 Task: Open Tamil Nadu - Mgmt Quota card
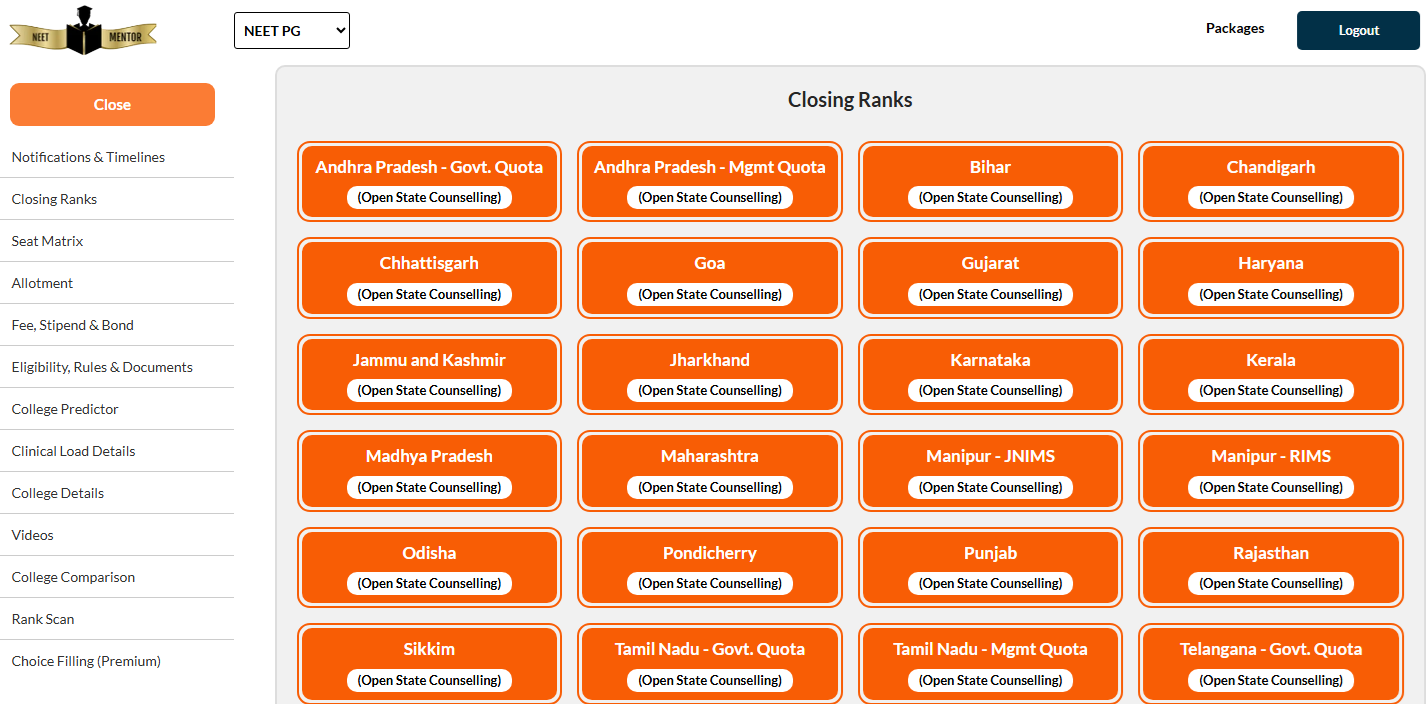coord(990,663)
